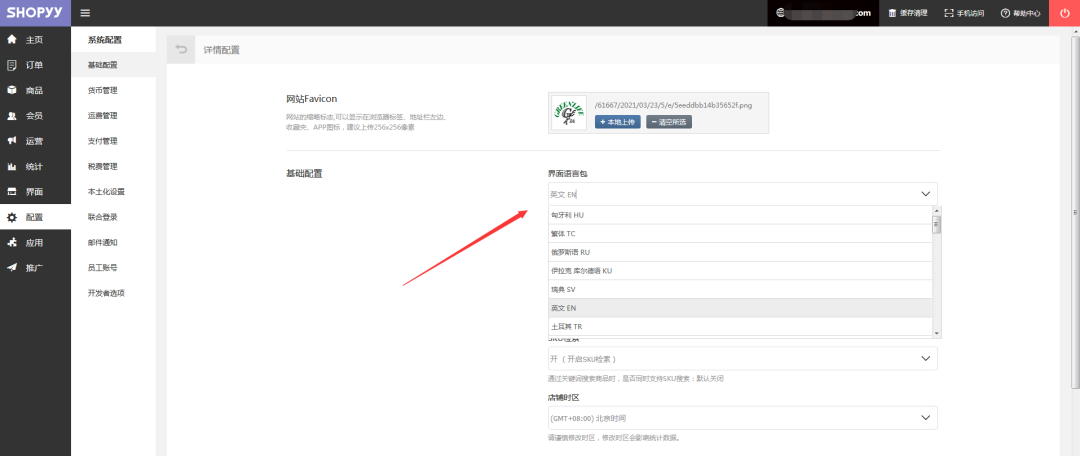Click the members icon beside 会员
This screenshot has width=1080, height=456.
[x=12, y=116]
